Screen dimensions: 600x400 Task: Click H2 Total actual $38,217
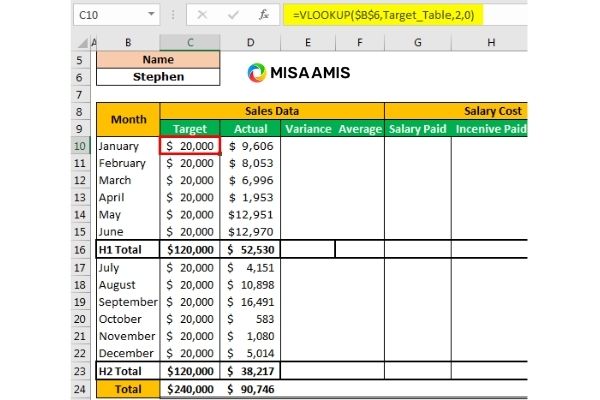click(251, 371)
